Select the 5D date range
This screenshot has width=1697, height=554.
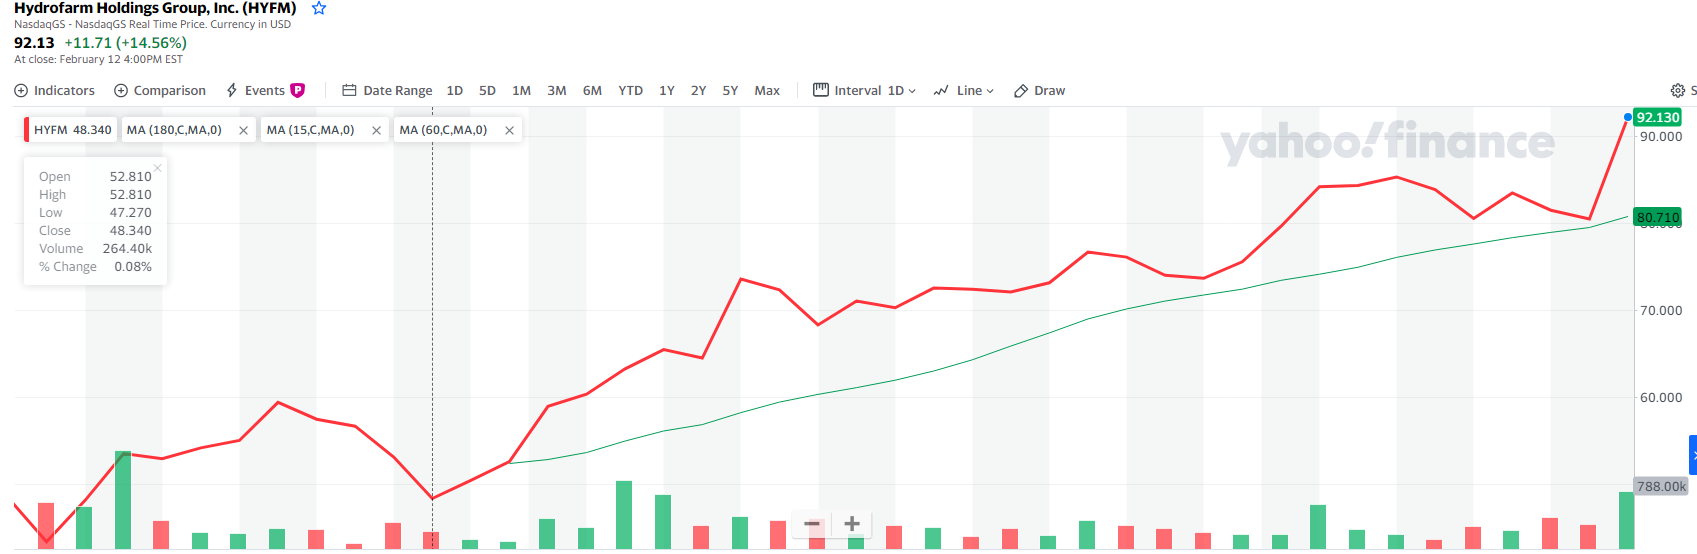[487, 90]
